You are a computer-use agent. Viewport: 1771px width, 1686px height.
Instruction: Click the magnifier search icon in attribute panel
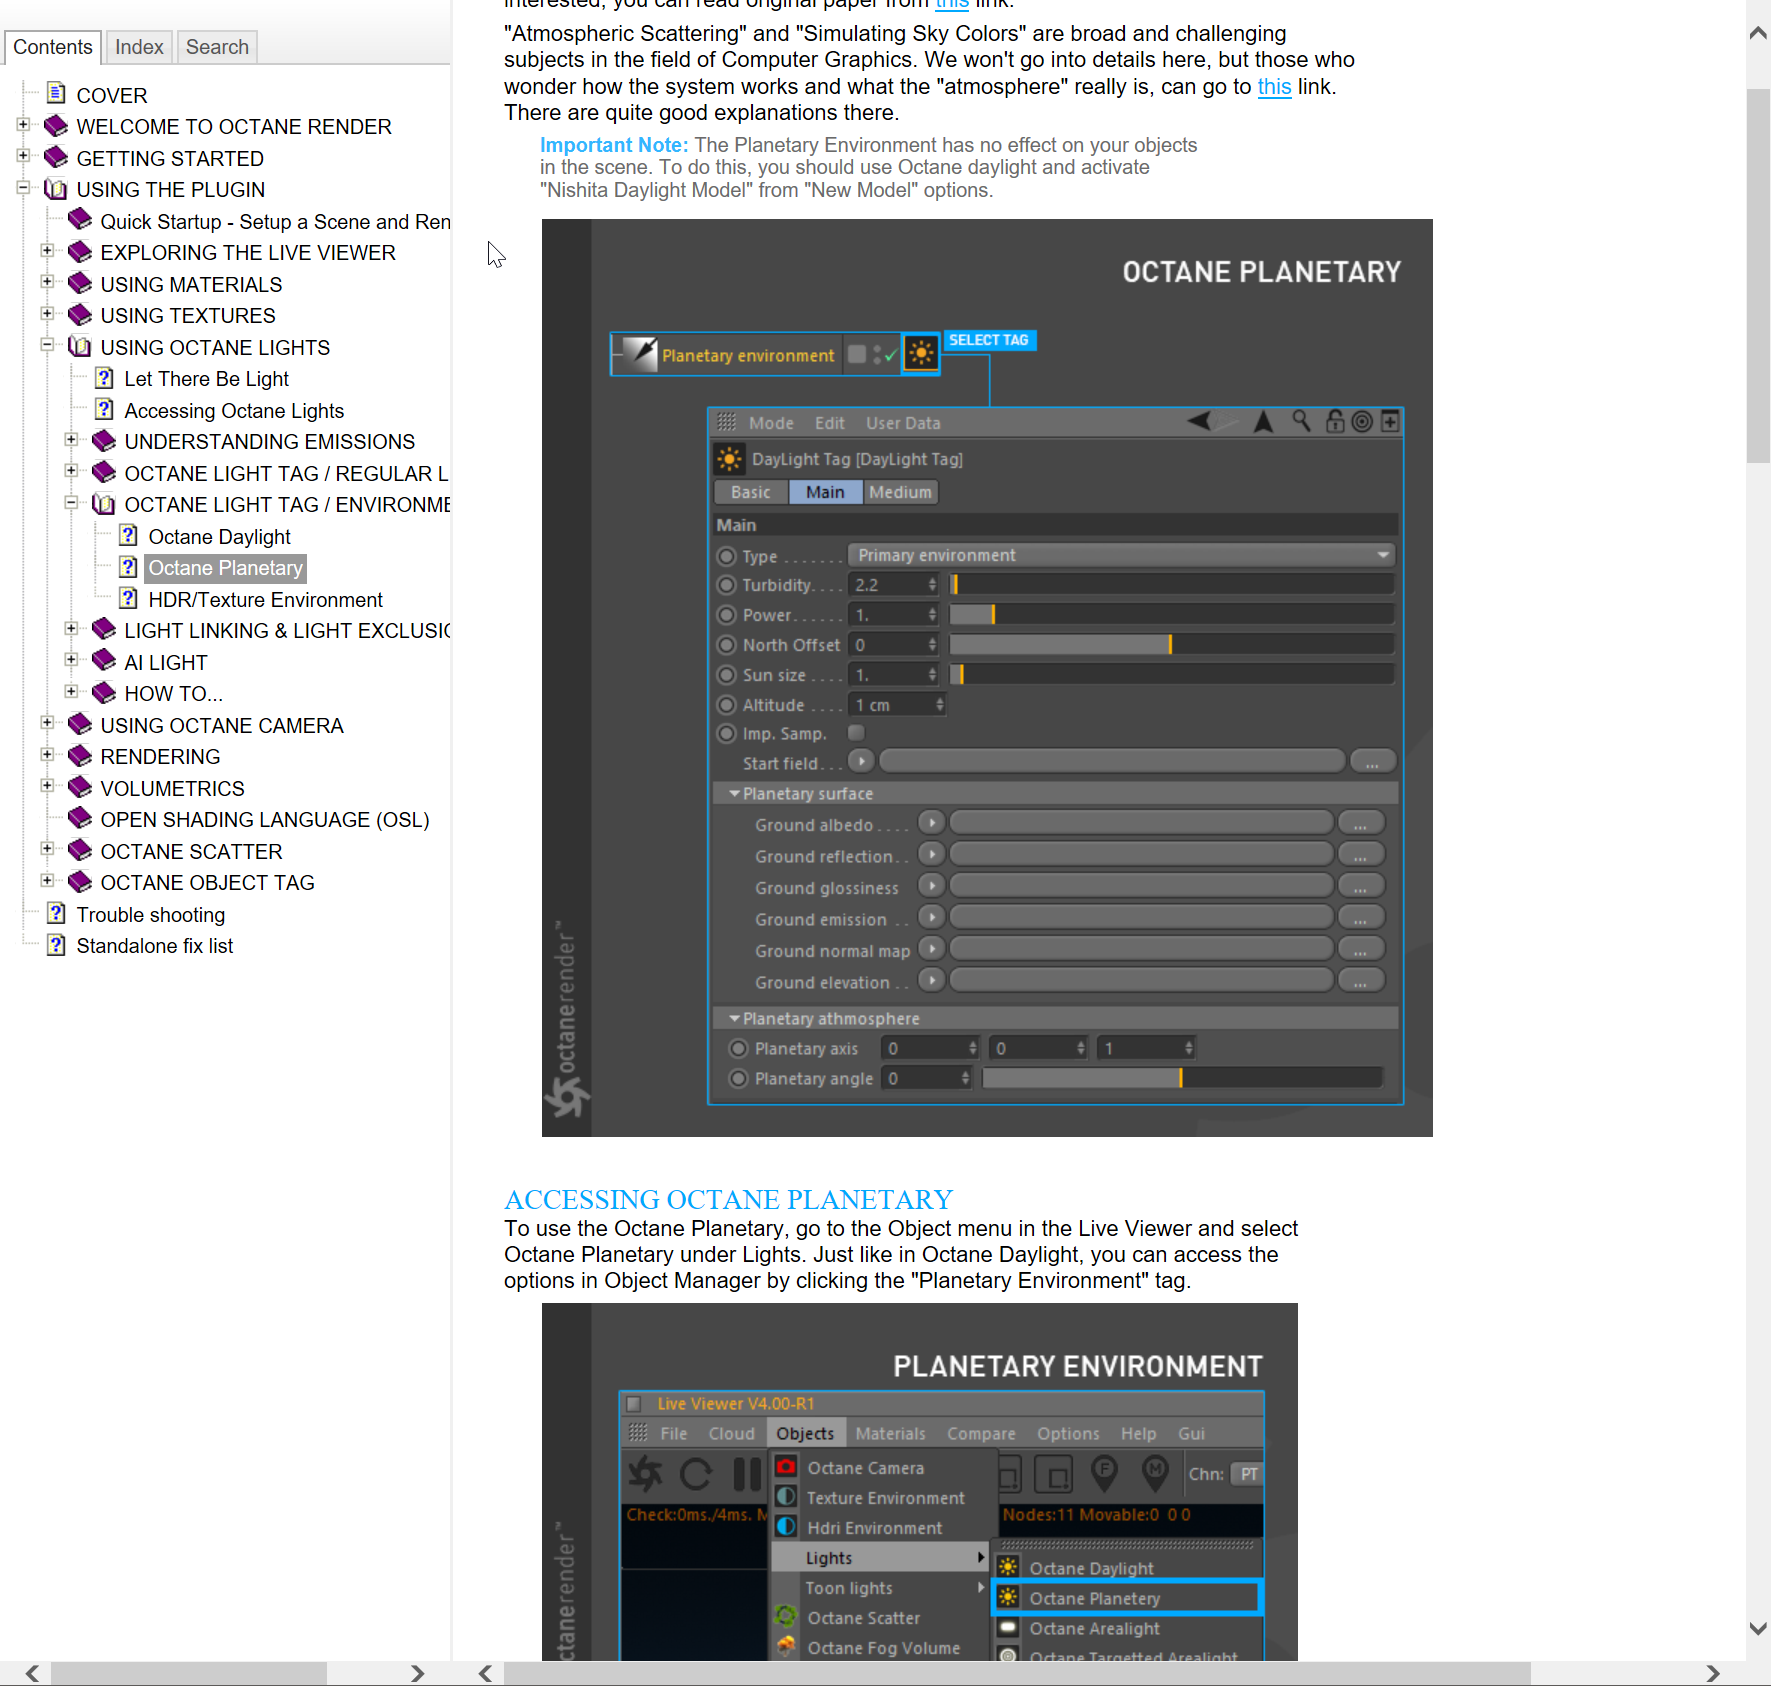coord(1301,421)
